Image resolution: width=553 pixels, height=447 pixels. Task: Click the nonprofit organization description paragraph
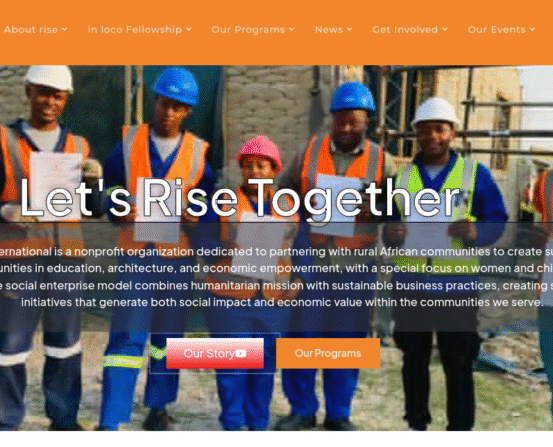(276, 277)
